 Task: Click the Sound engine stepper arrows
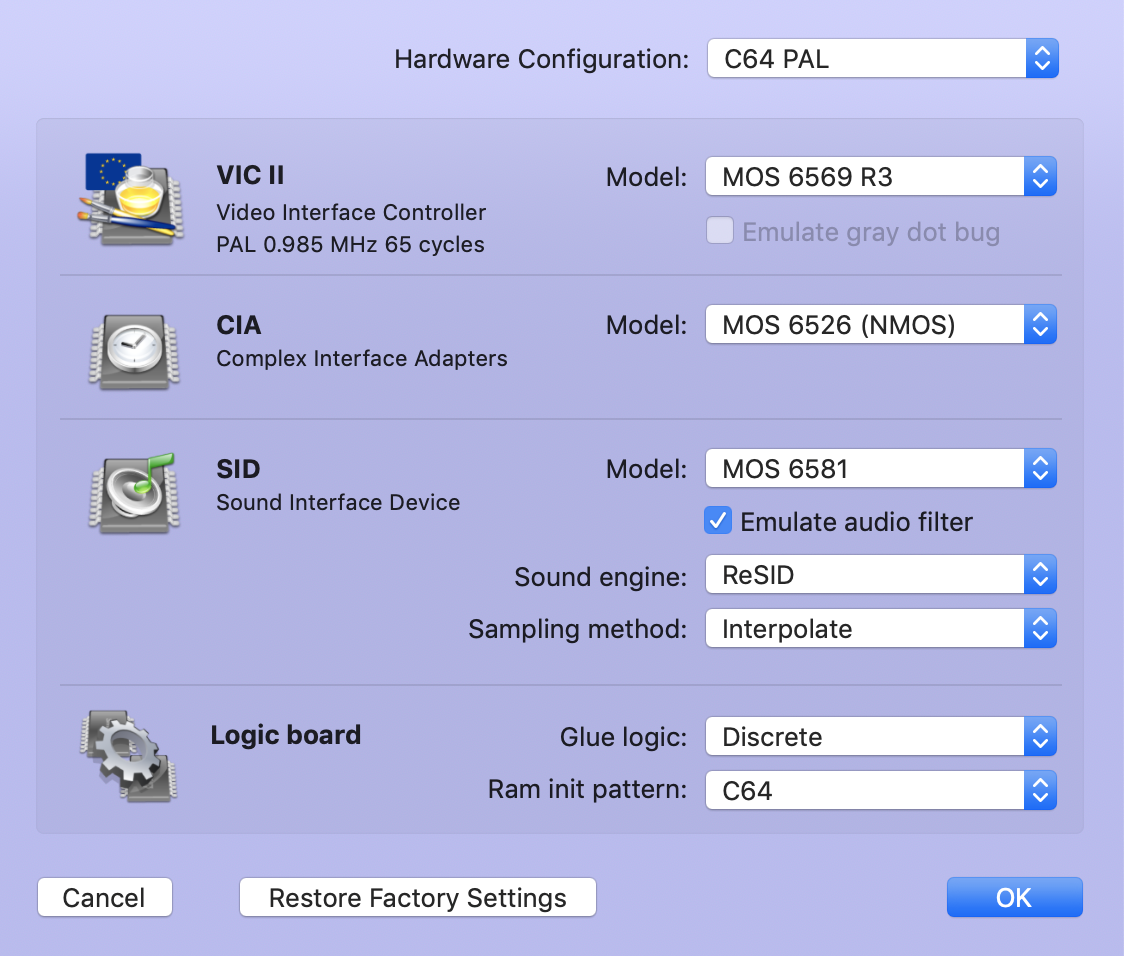click(1040, 574)
